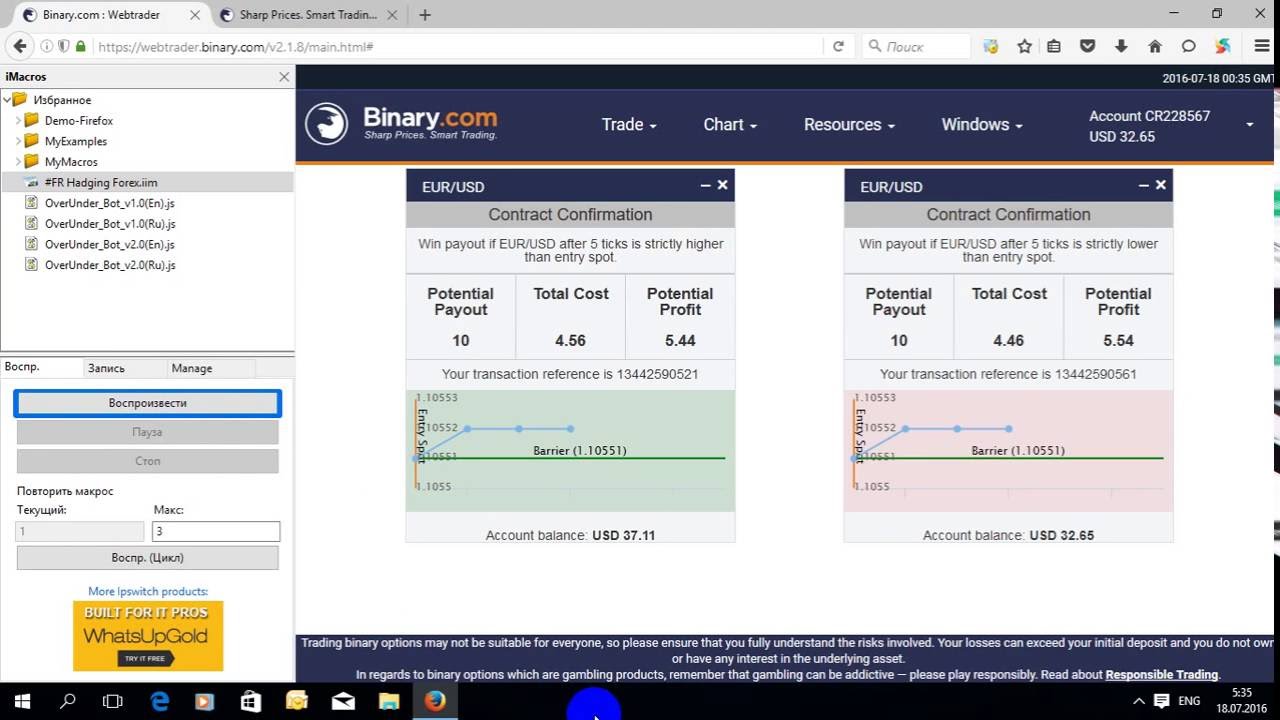Minimize the first EUR/USD contract window

point(705,185)
